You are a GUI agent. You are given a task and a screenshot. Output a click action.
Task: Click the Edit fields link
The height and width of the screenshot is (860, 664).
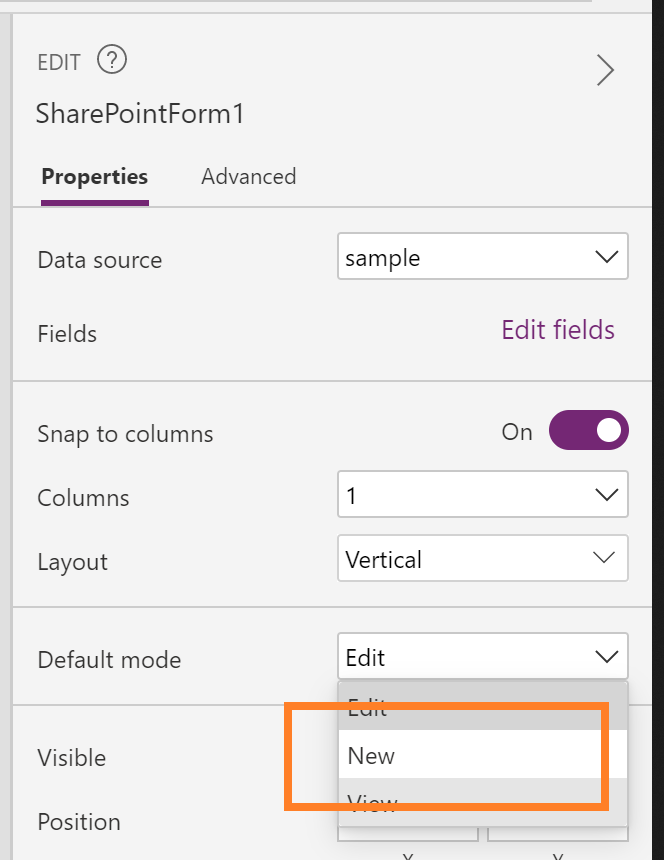coord(557,331)
